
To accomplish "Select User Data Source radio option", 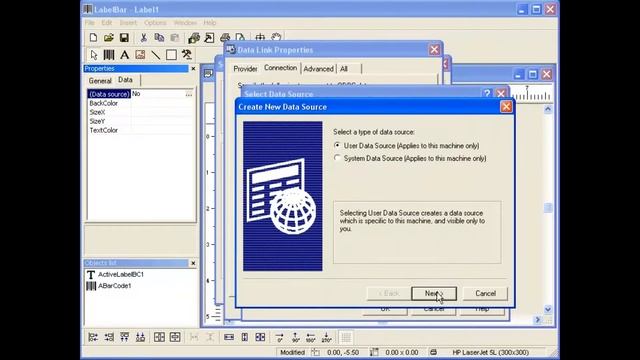I will coord(337,145).
